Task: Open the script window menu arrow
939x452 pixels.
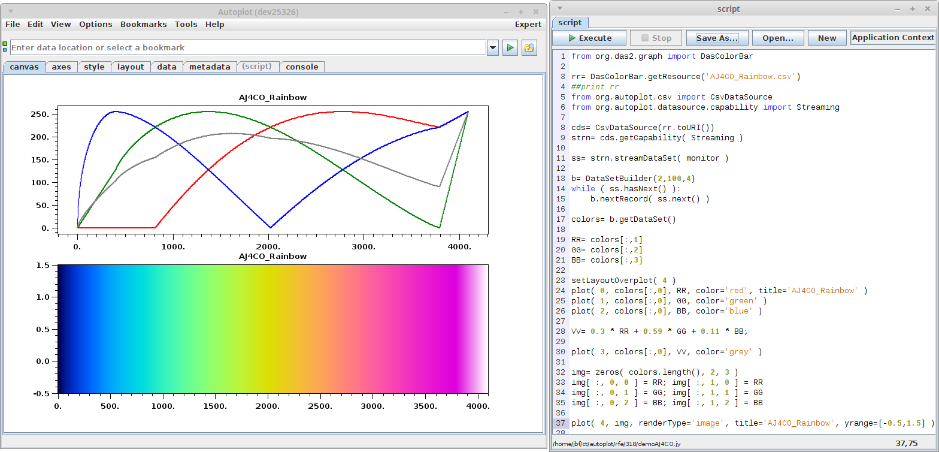Action: pos(558,7)
